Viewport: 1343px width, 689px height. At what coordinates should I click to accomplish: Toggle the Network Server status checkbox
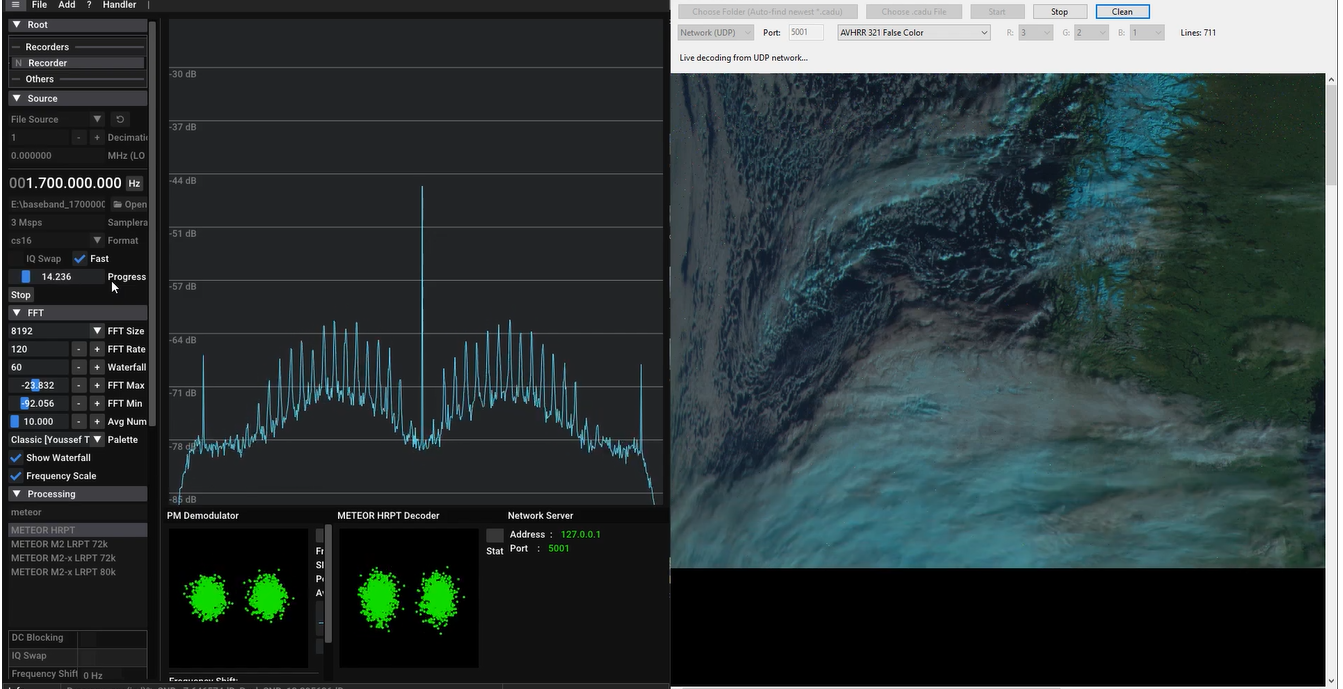(495, 536)
